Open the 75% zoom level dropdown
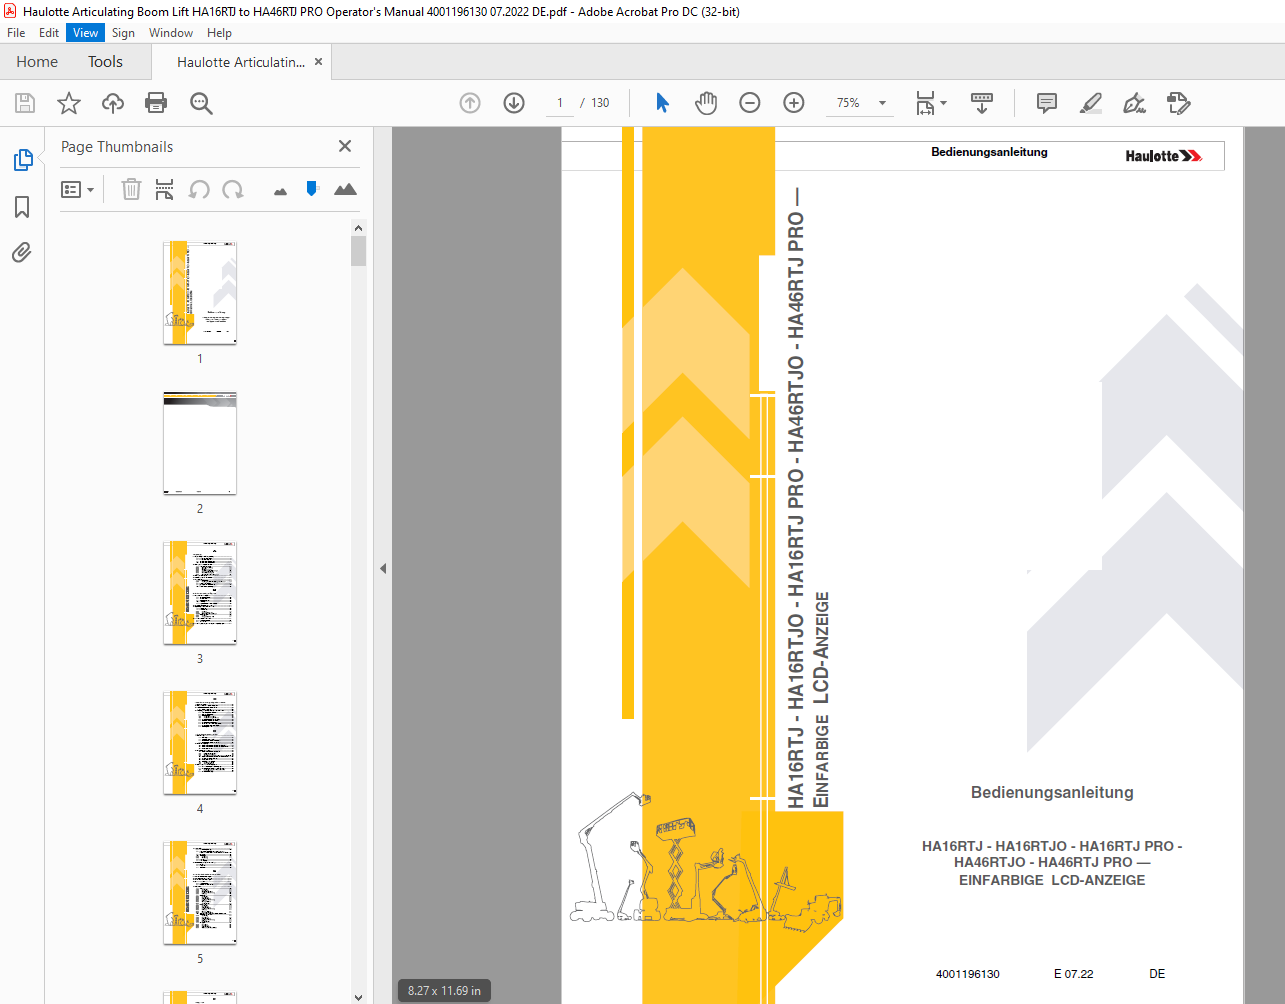The image size is (1285, 1004). (x=860, y=103)
